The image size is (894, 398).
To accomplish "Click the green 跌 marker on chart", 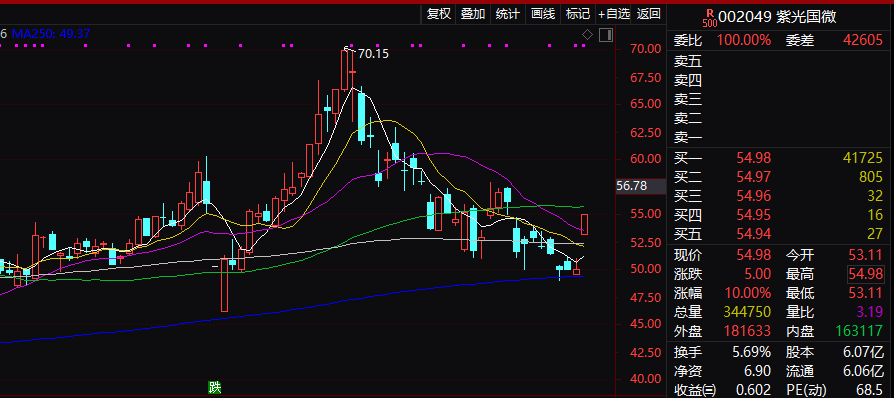I will 214,389.
